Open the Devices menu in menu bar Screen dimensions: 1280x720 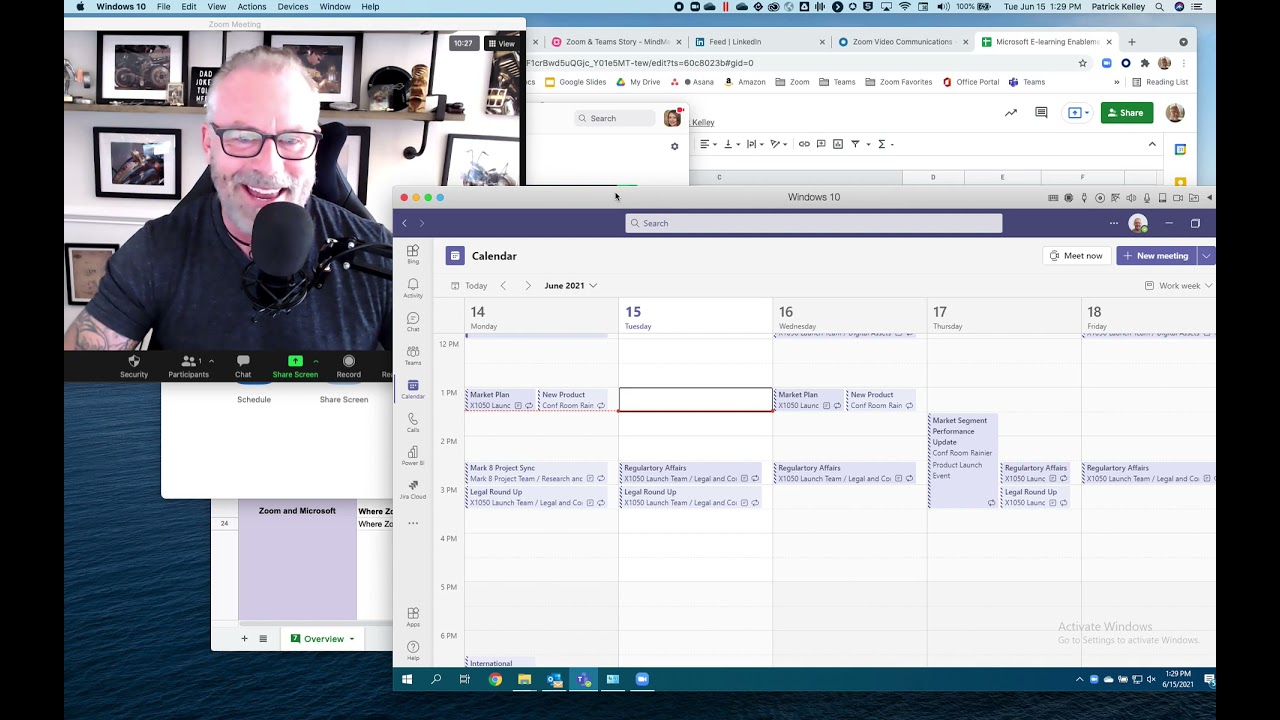[293, 7]
